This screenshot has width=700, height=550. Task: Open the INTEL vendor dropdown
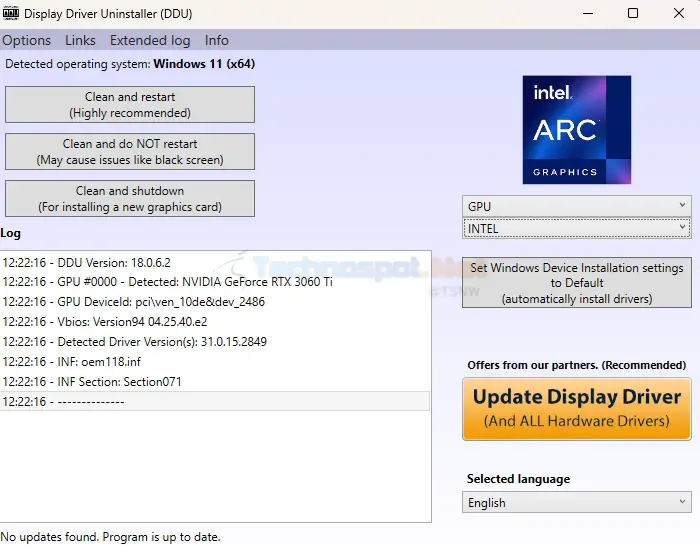click(577, 229)
